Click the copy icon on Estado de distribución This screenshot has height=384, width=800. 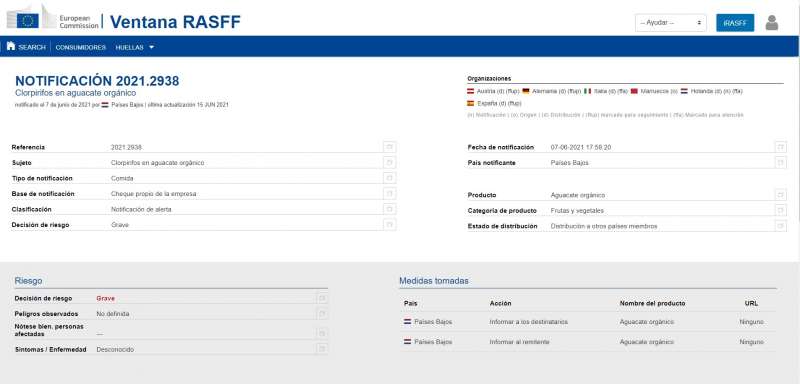coord(780,226)
